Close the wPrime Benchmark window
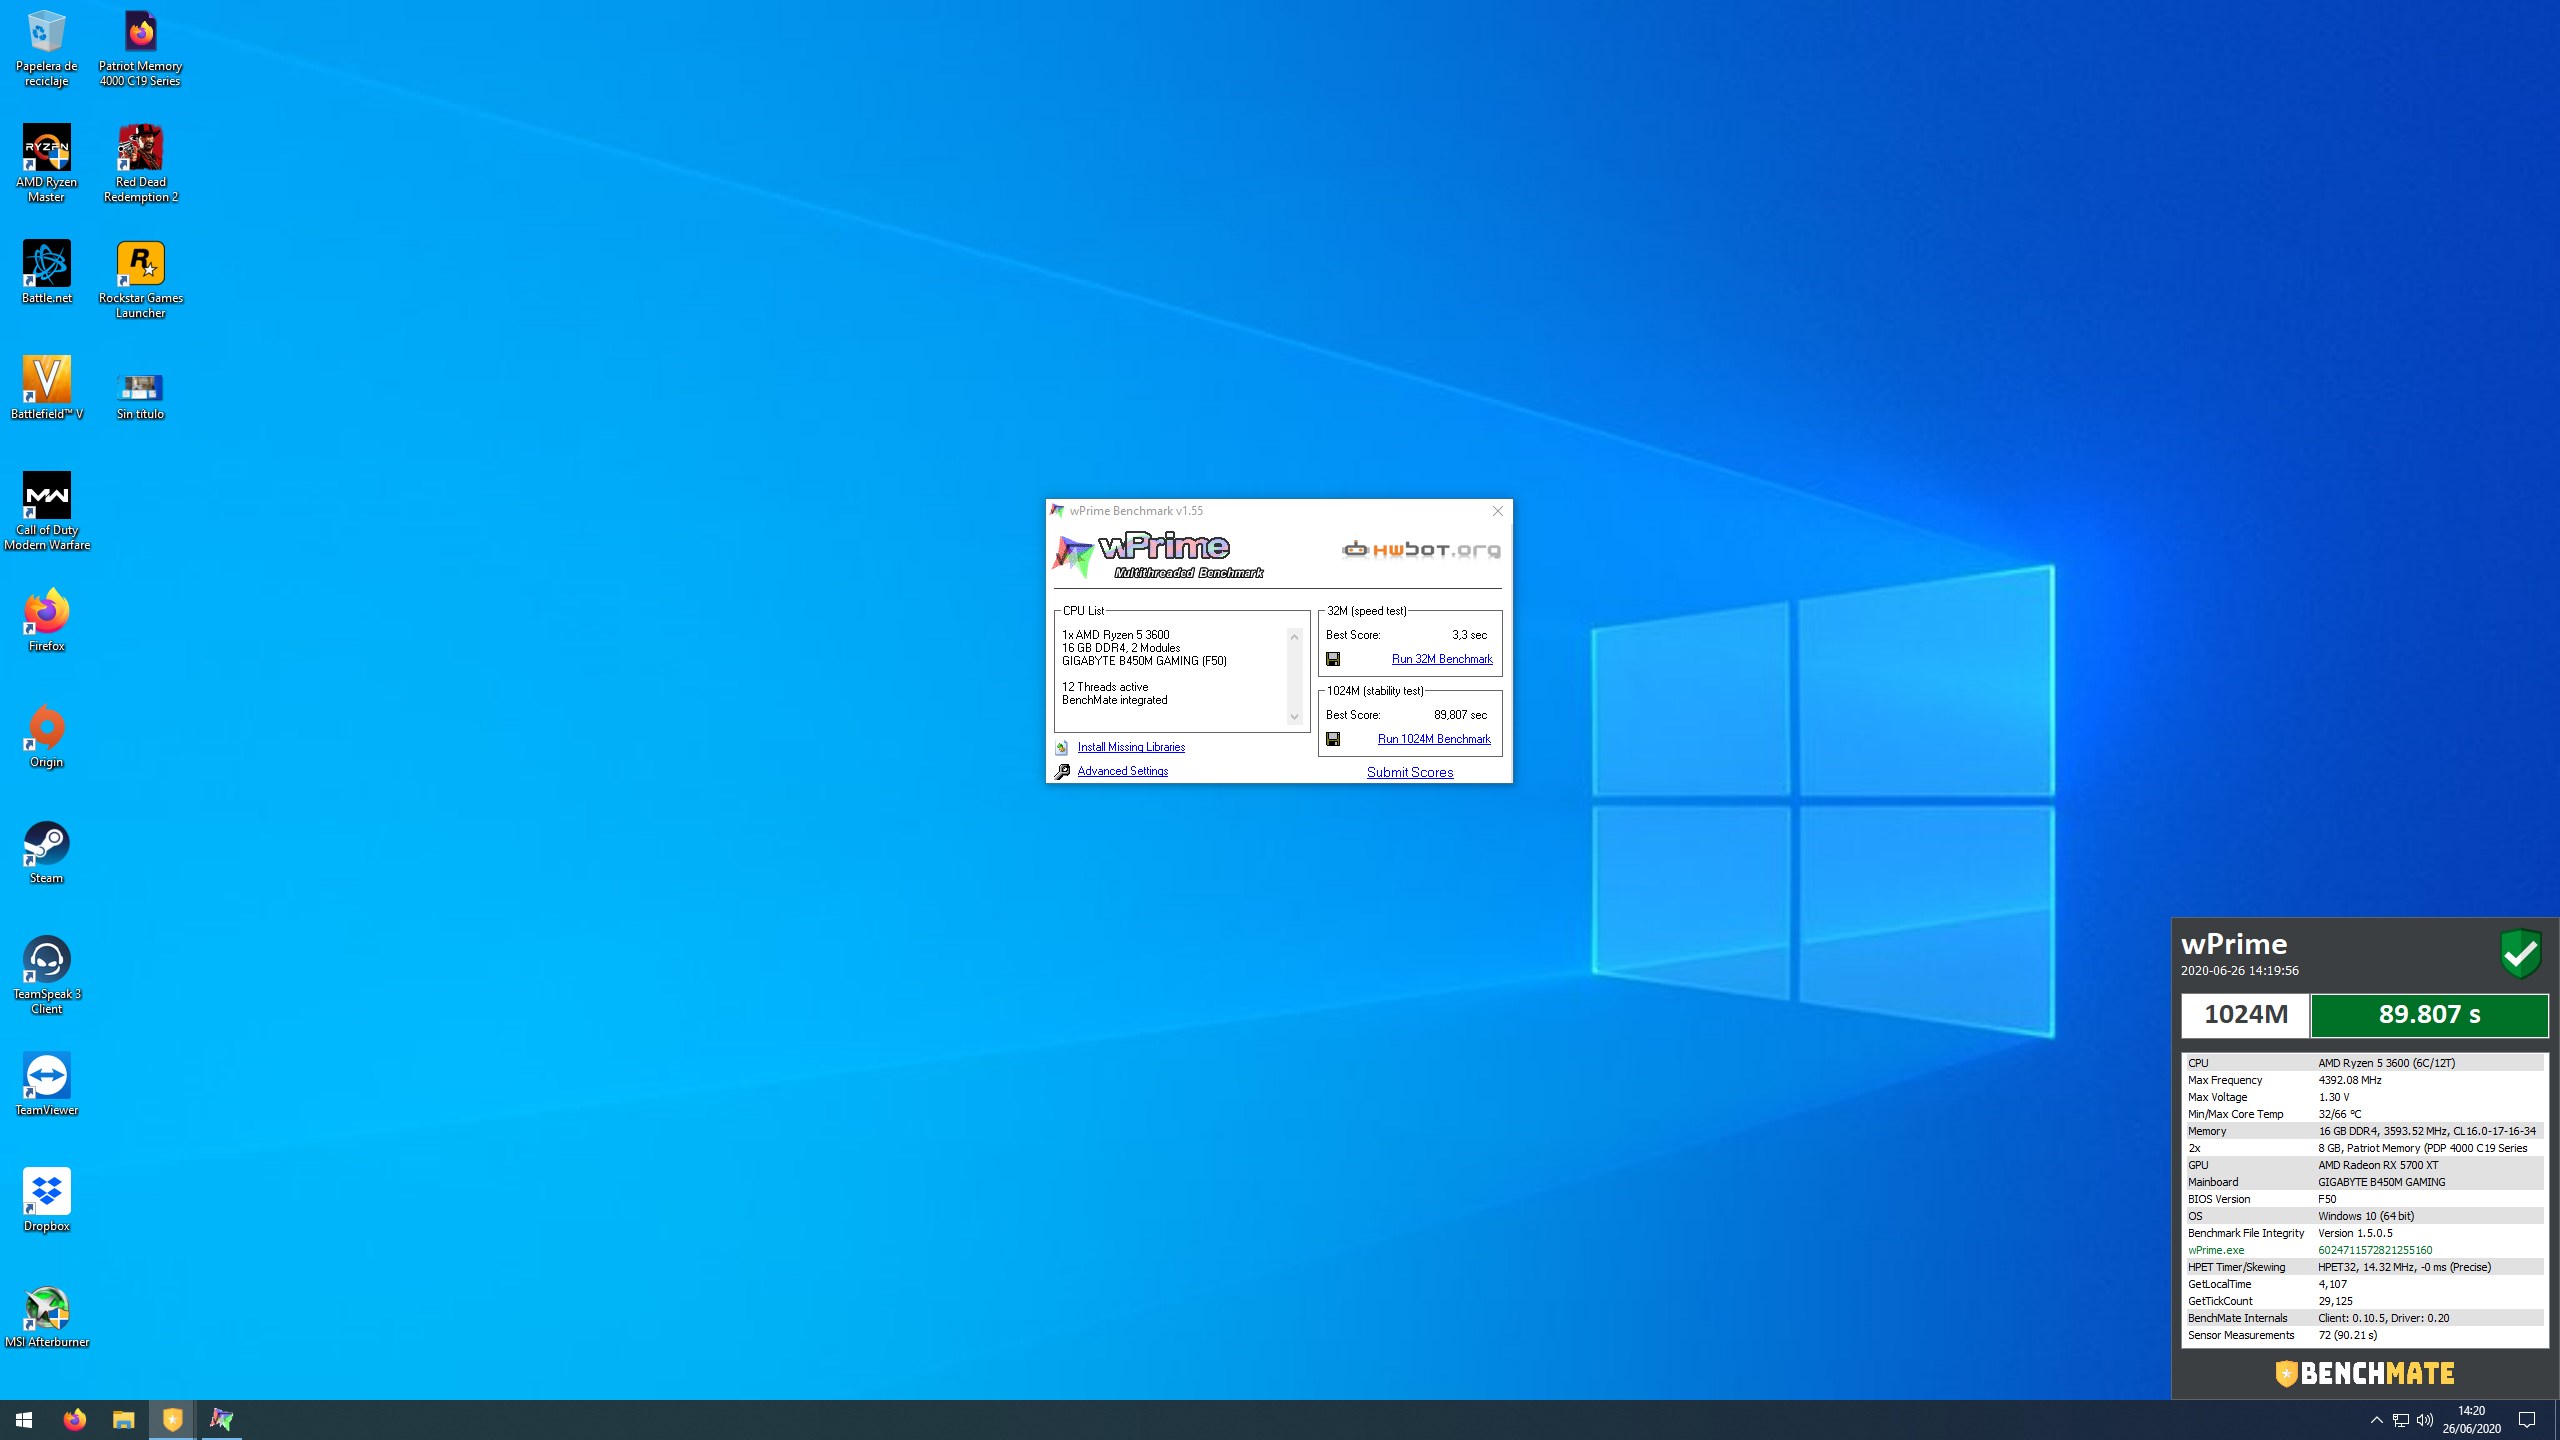This screenshot has width=2560, height=1440. [x=1497, y=511]
